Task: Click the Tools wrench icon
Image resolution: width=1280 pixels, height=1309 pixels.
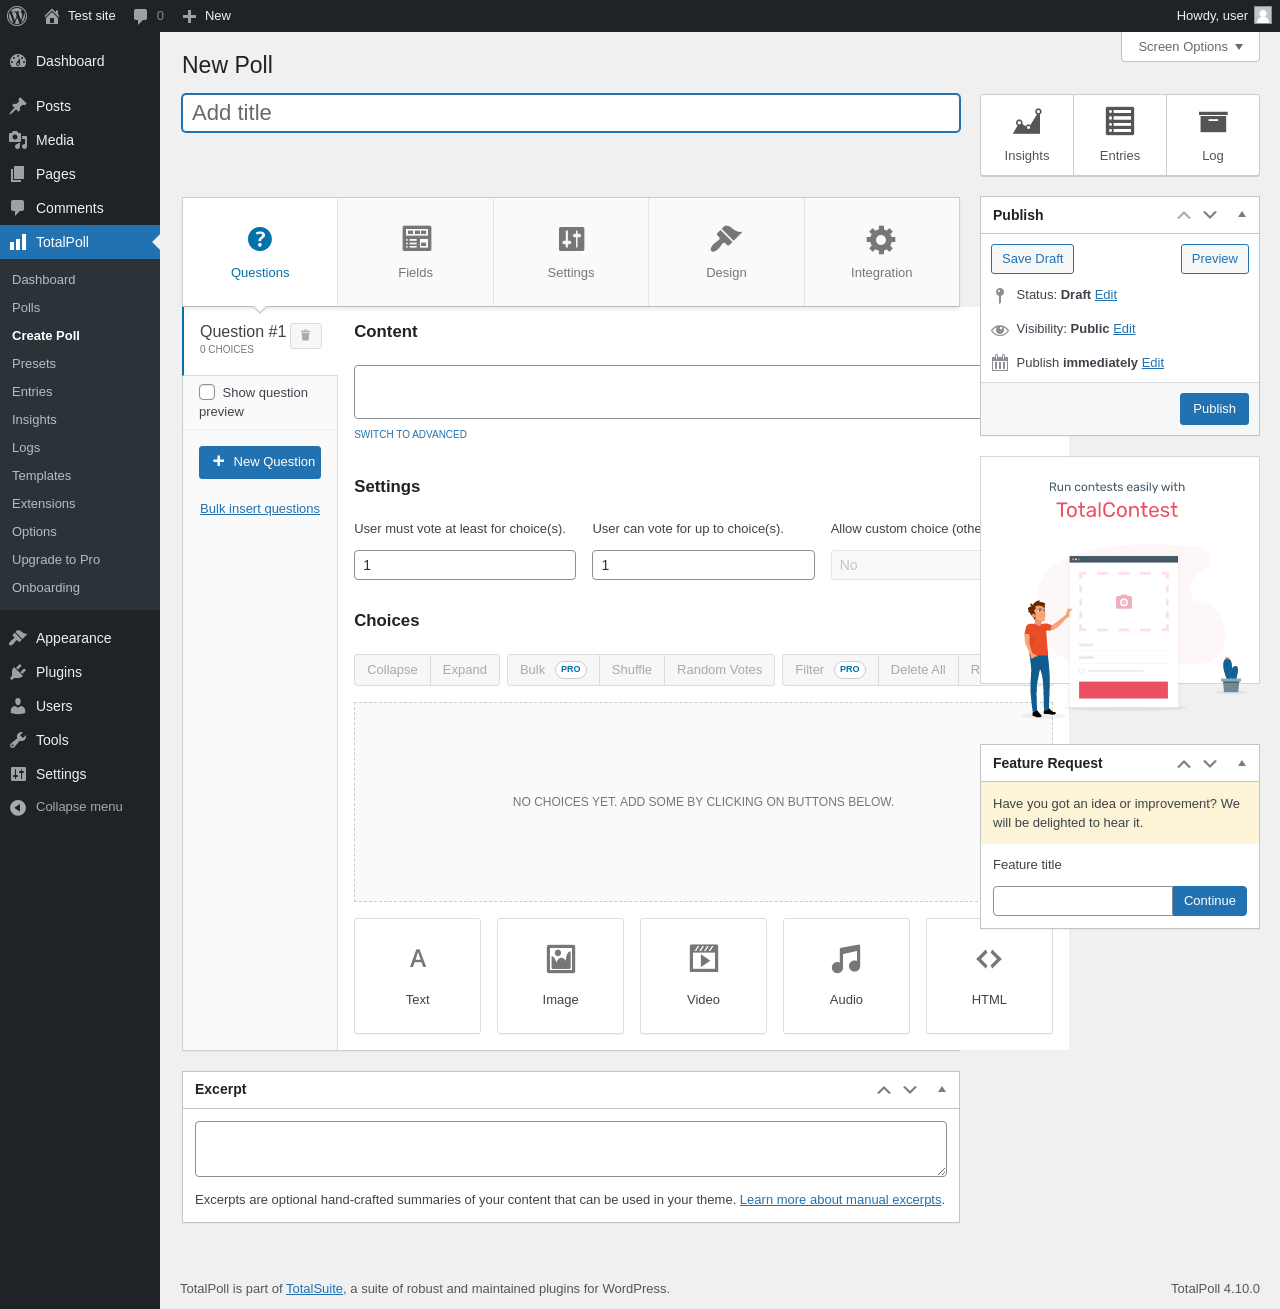Action: tap(18, 740)
